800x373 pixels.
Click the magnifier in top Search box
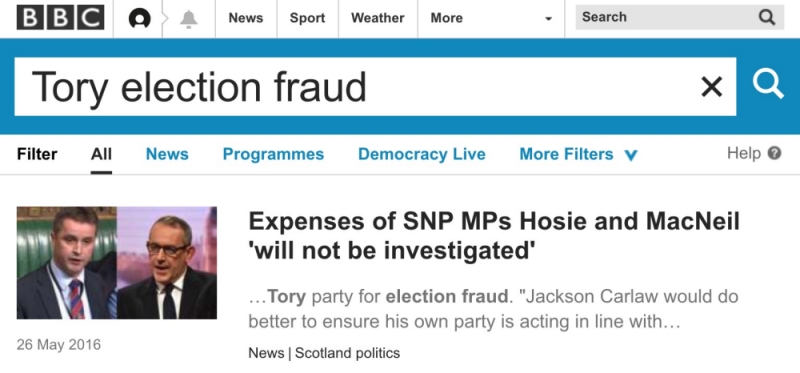[766, 17]
